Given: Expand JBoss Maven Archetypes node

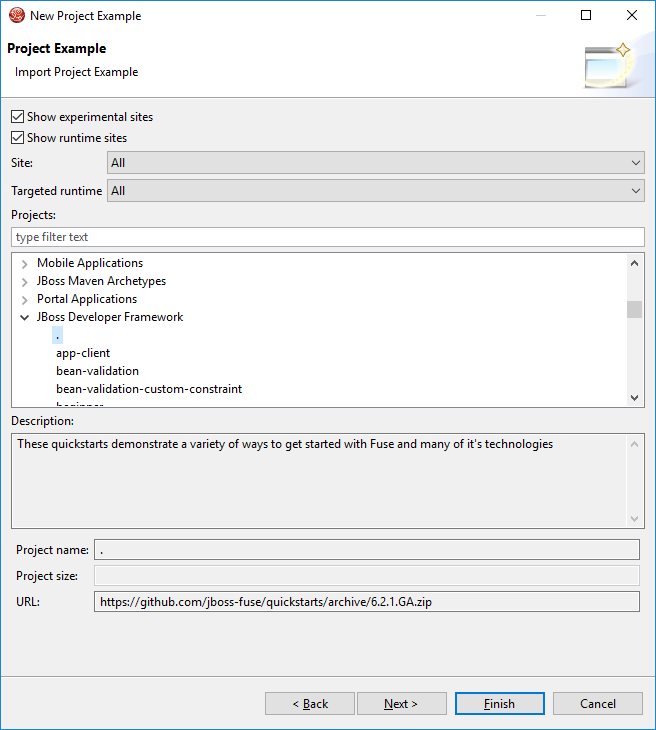Looking at the screenshot, I should click(25, 282).
